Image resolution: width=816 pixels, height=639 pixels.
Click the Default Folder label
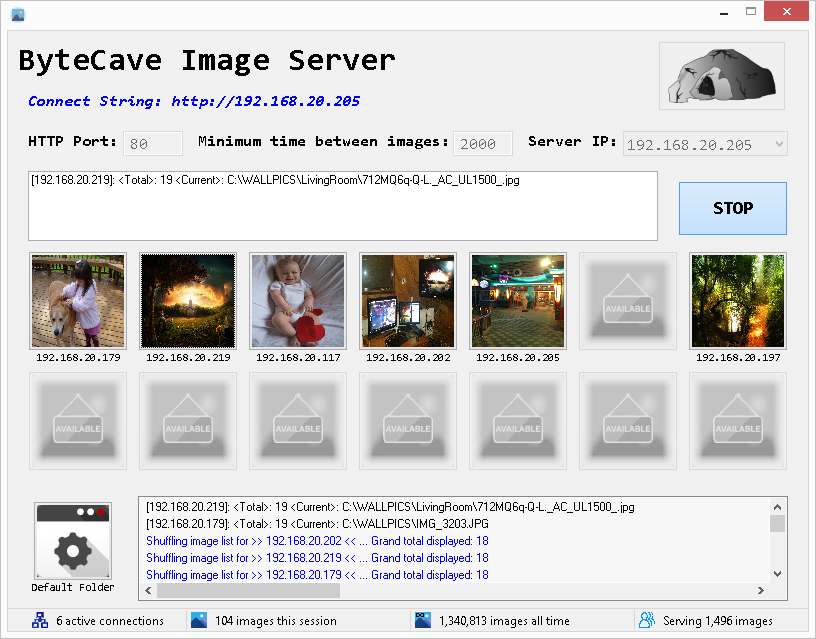[73, 587]
